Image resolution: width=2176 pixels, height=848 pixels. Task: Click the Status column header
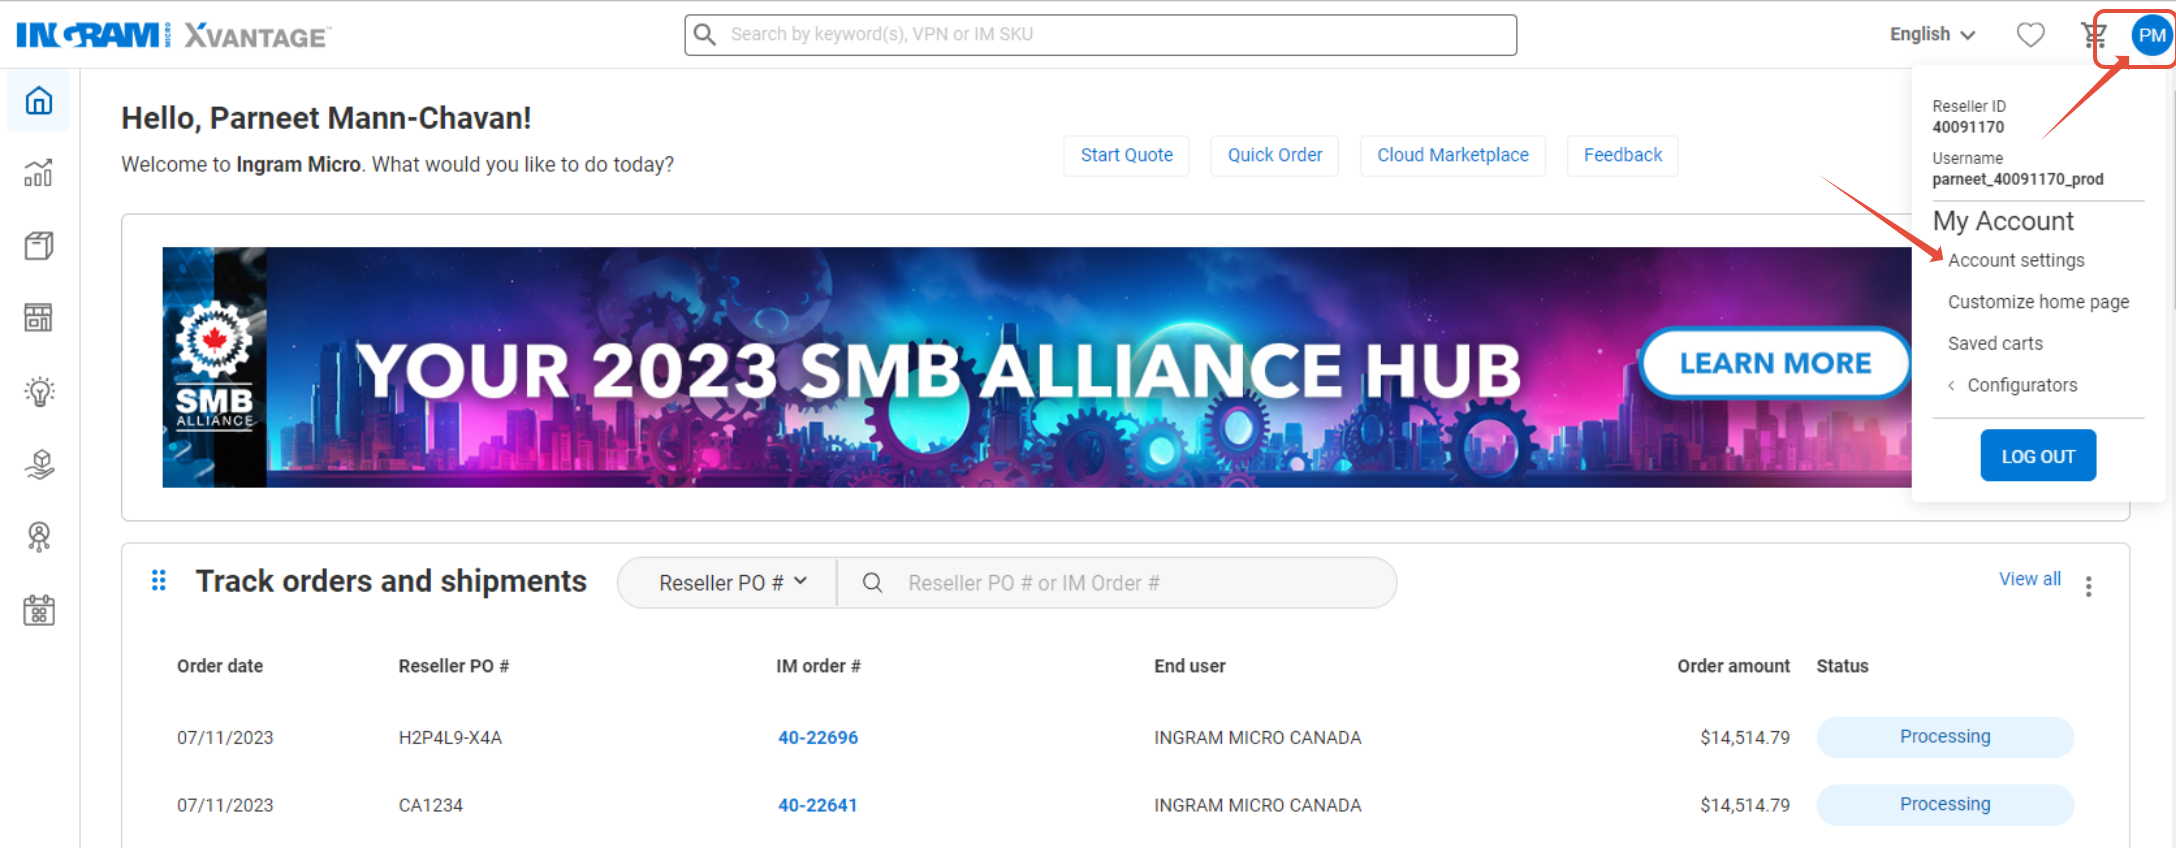(1842, 666)
